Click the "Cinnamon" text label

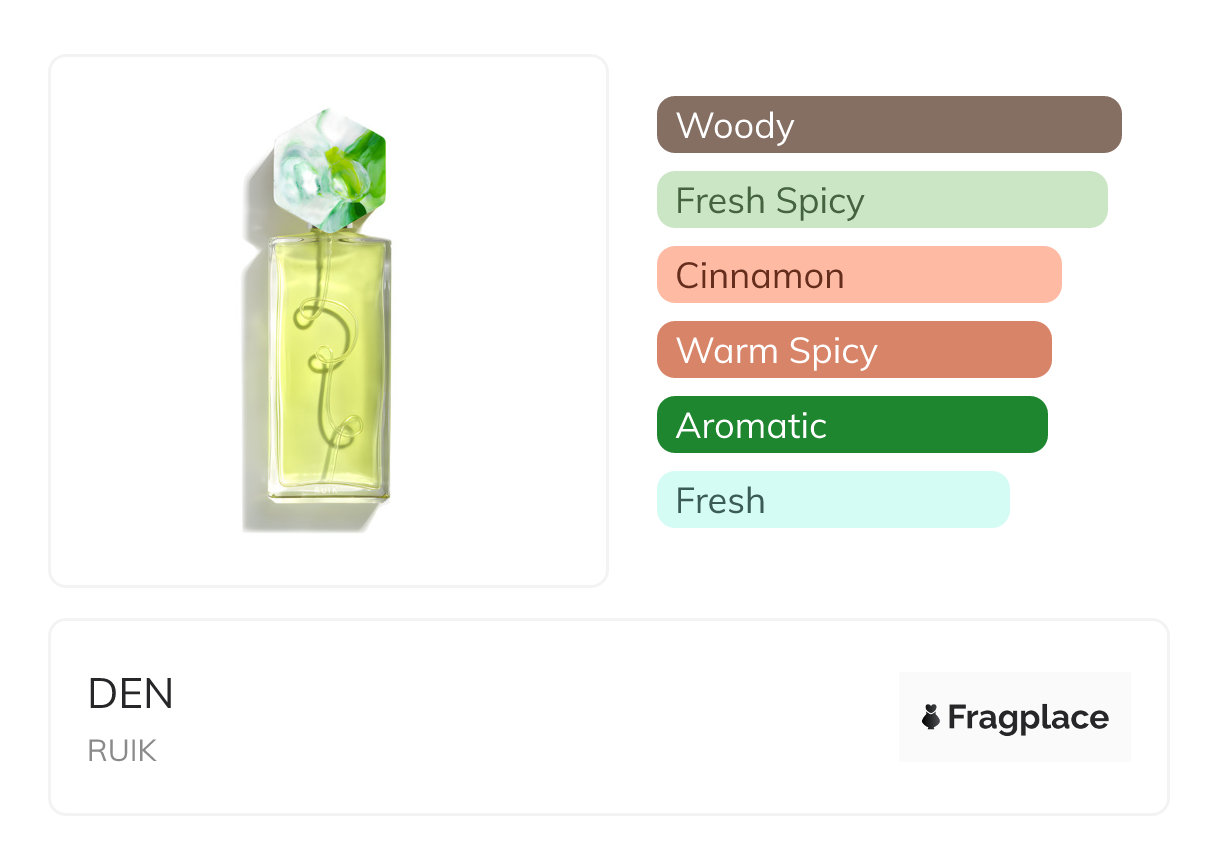[760, 276]
